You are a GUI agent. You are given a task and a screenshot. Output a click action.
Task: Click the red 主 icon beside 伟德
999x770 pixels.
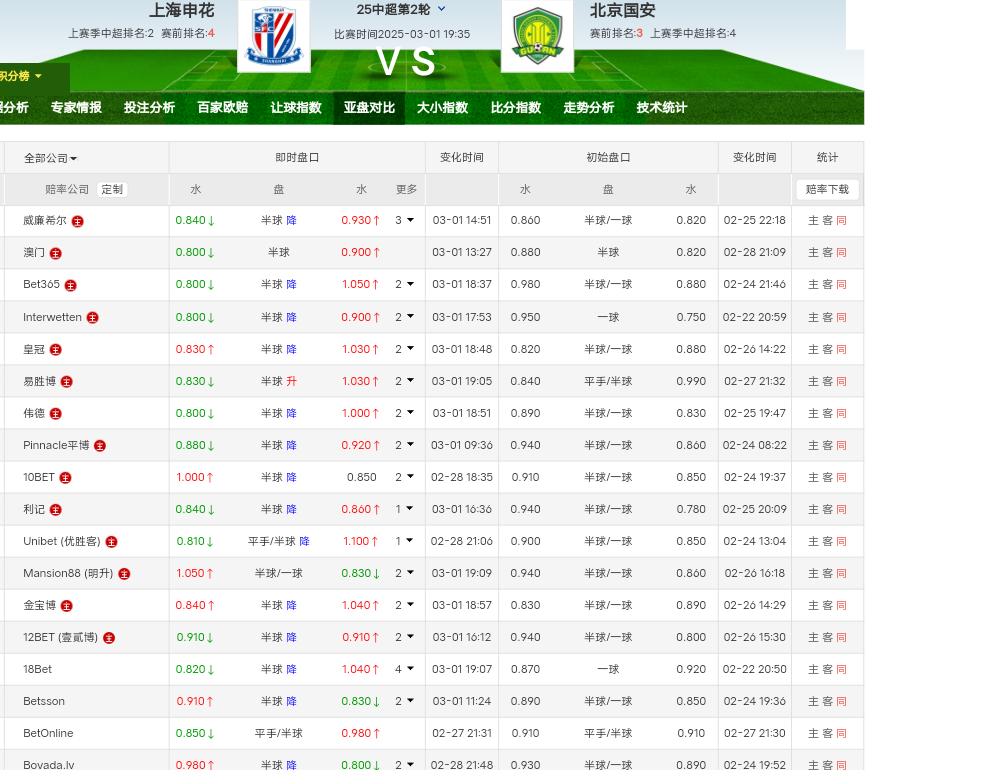coord(56,414)
